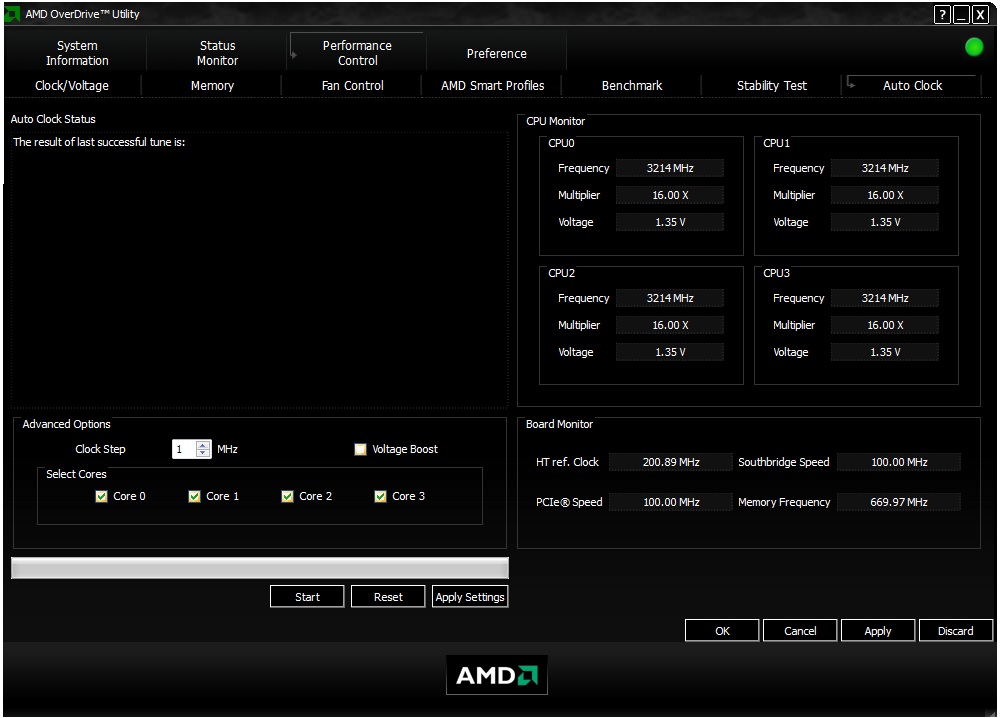Click the Clock Step value field
1000x718 pixels.
click(x=184, y=449)
